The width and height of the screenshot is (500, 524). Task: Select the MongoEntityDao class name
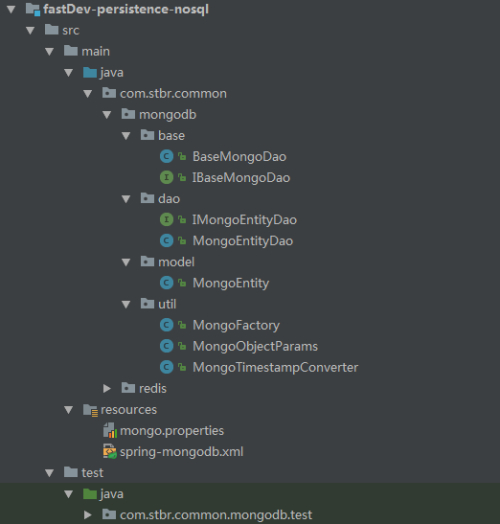click(243, 241)
